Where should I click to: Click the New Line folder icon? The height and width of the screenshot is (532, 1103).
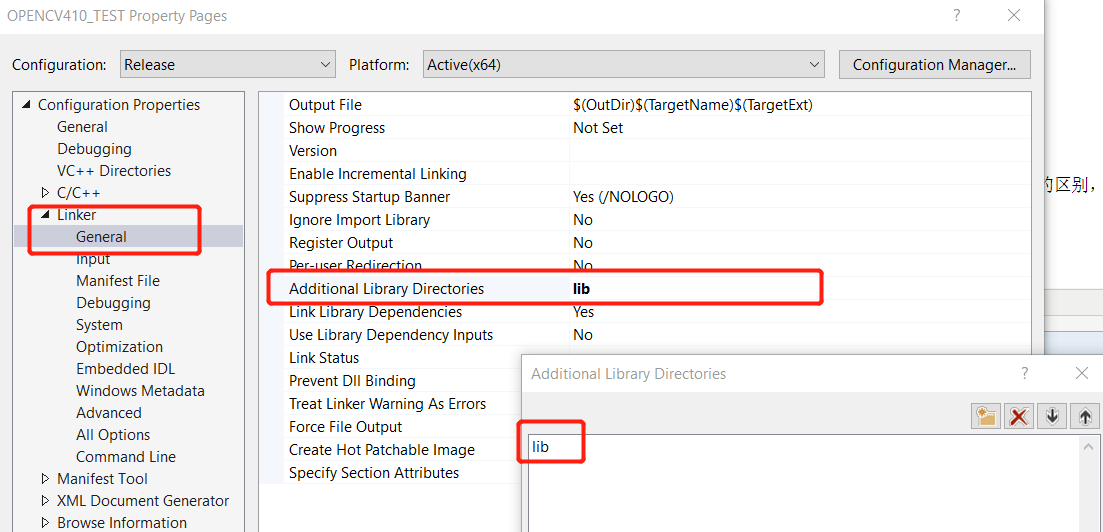click(x=986, y=417)
